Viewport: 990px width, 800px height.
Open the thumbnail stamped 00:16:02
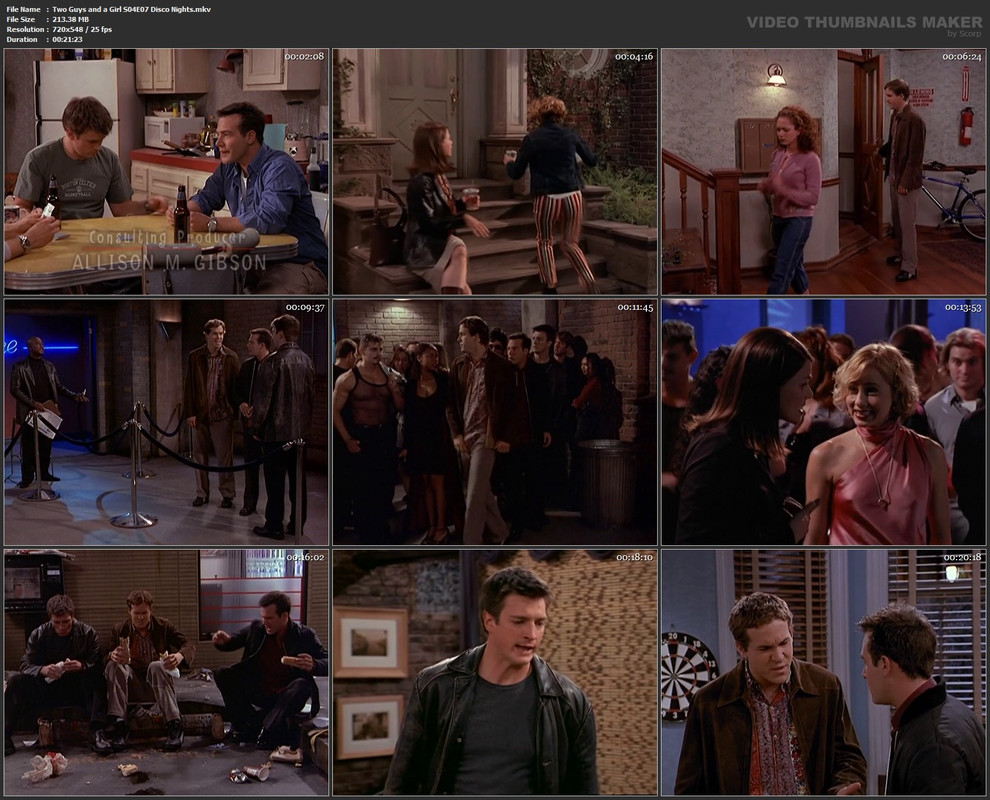(x=166, y=672)
